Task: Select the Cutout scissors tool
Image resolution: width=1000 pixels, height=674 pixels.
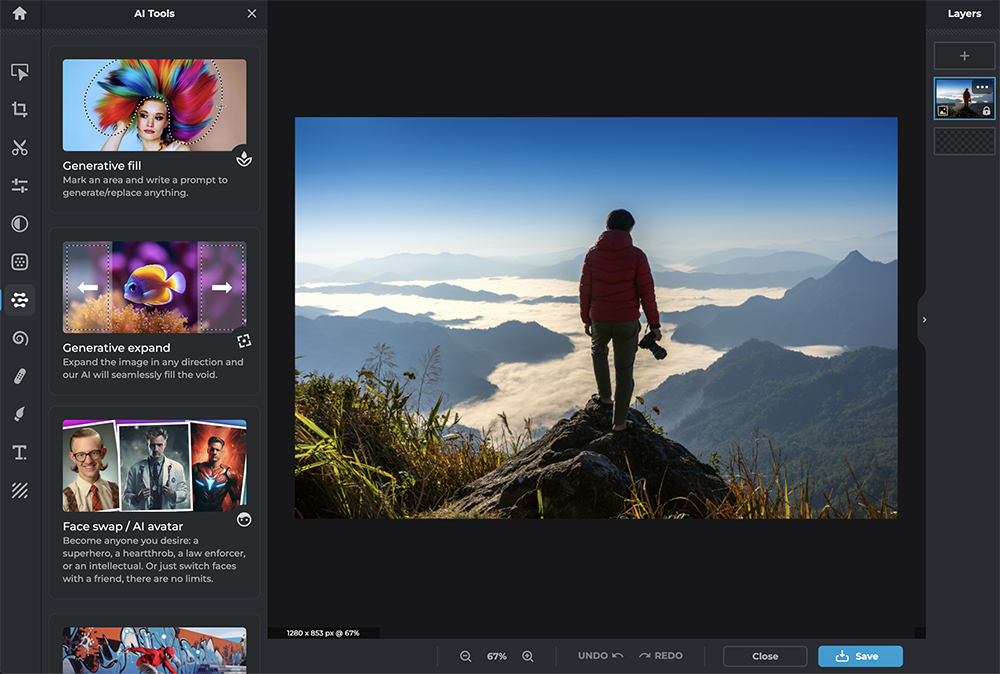Action: coord(20,148)
